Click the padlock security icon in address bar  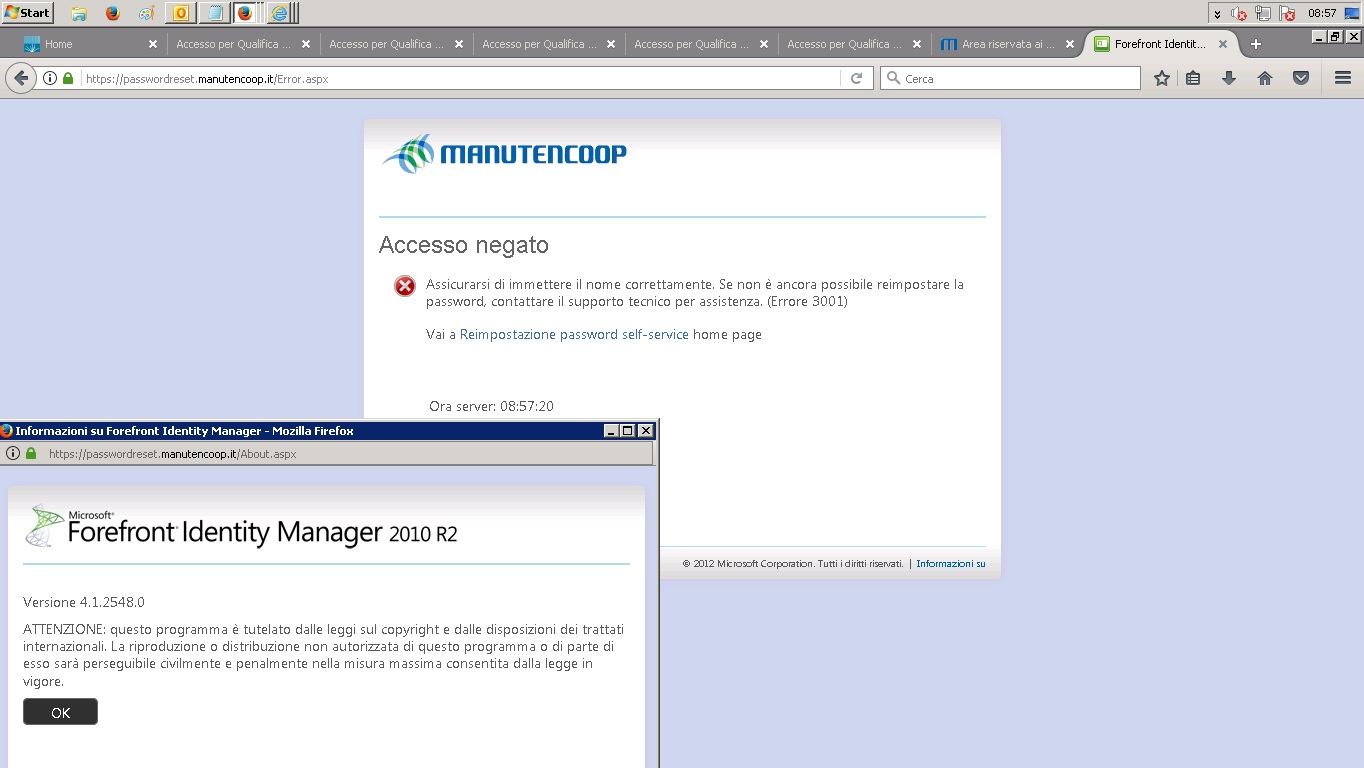point(67,77)
